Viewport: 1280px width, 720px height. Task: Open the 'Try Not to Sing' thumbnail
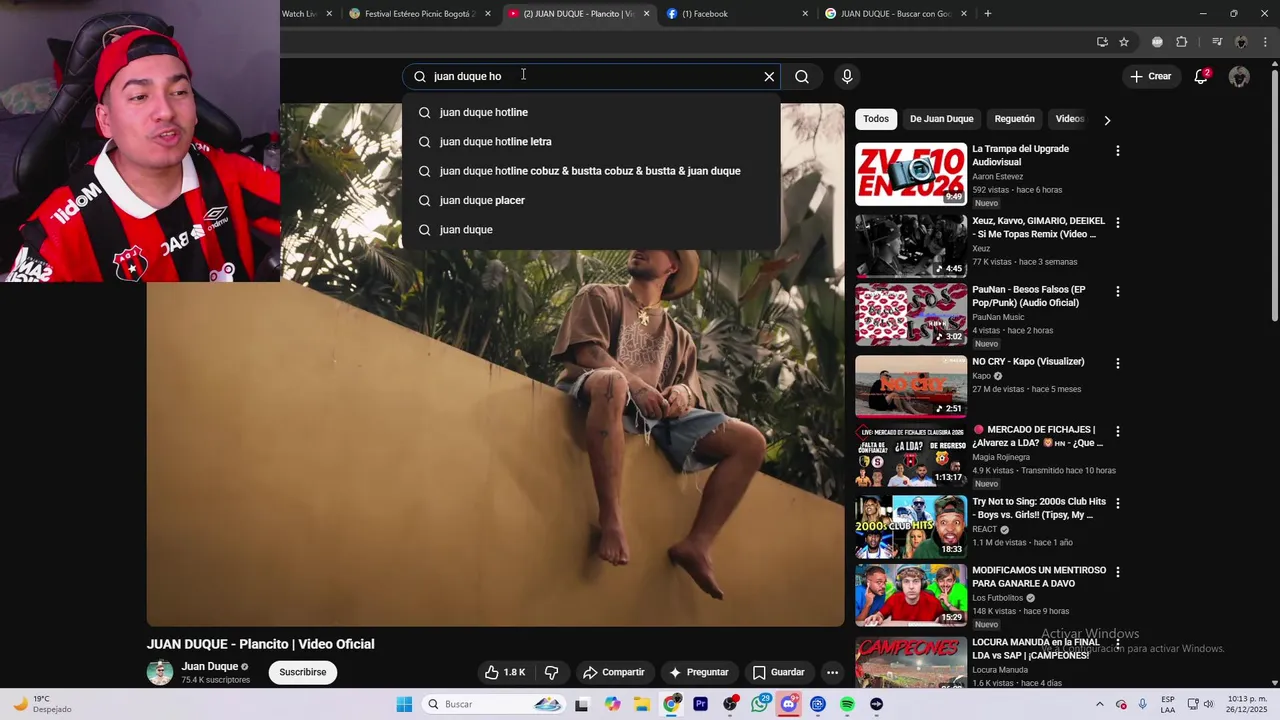(x=911, y=526)
